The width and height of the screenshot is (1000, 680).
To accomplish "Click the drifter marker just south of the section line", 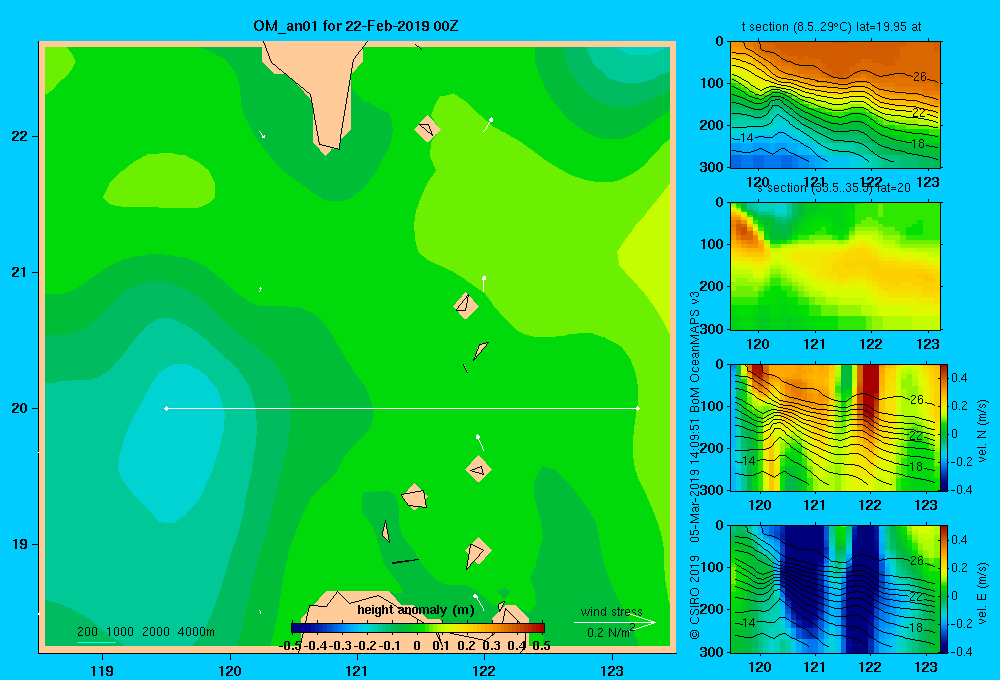I will pyautogui.click(x=480, y=441).
